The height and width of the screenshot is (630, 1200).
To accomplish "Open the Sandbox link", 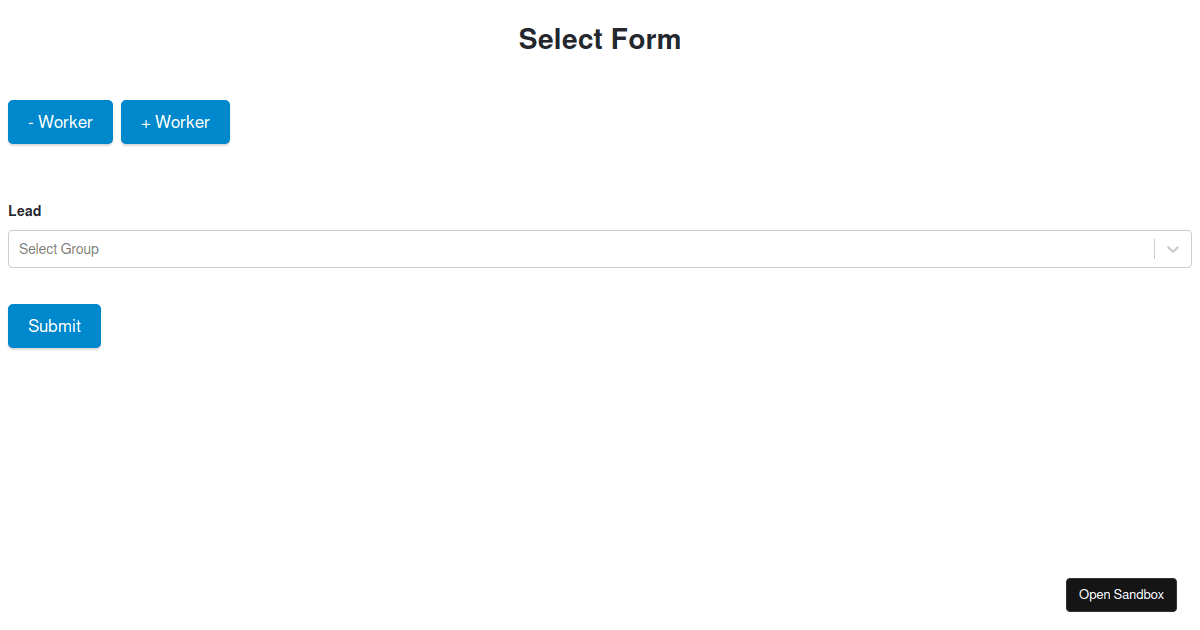I will pos(1121,594).
